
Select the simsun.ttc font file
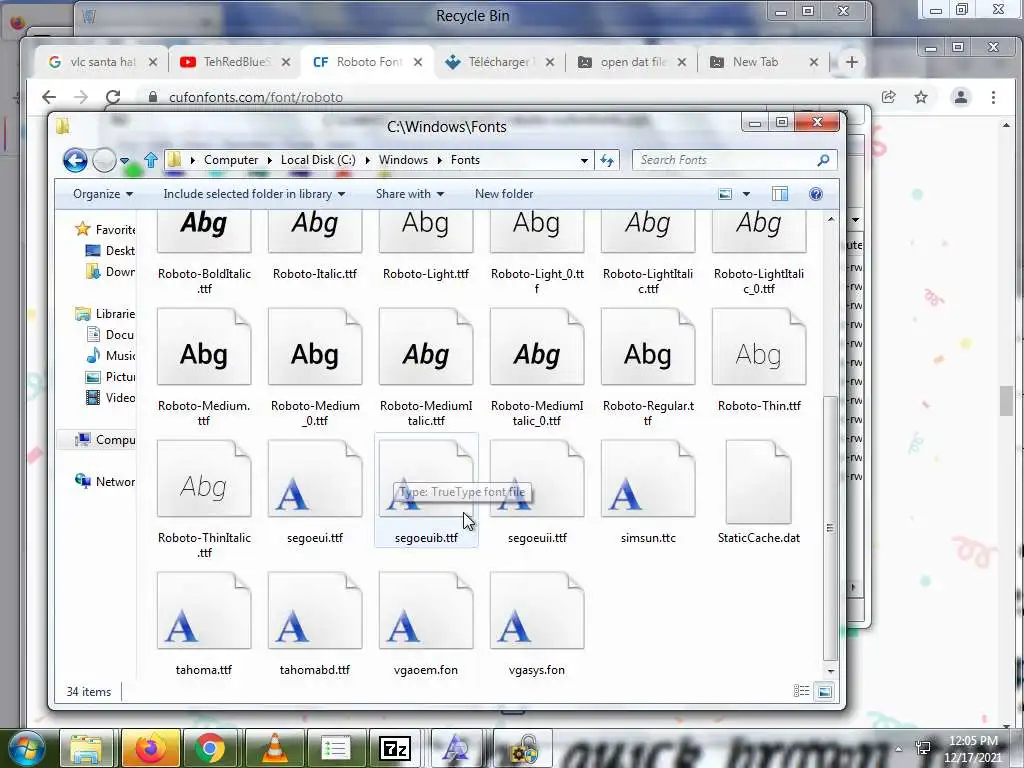[648, 492]
